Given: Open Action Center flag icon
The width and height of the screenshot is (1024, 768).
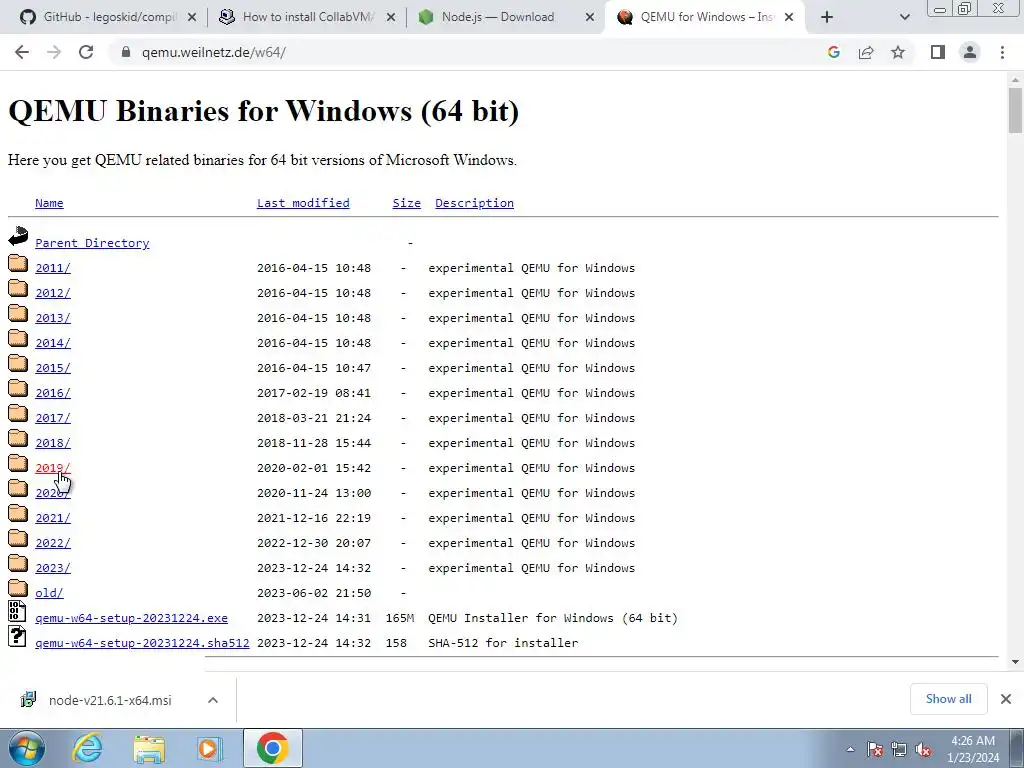Looking at the screenshot, I should click(875, 750).
